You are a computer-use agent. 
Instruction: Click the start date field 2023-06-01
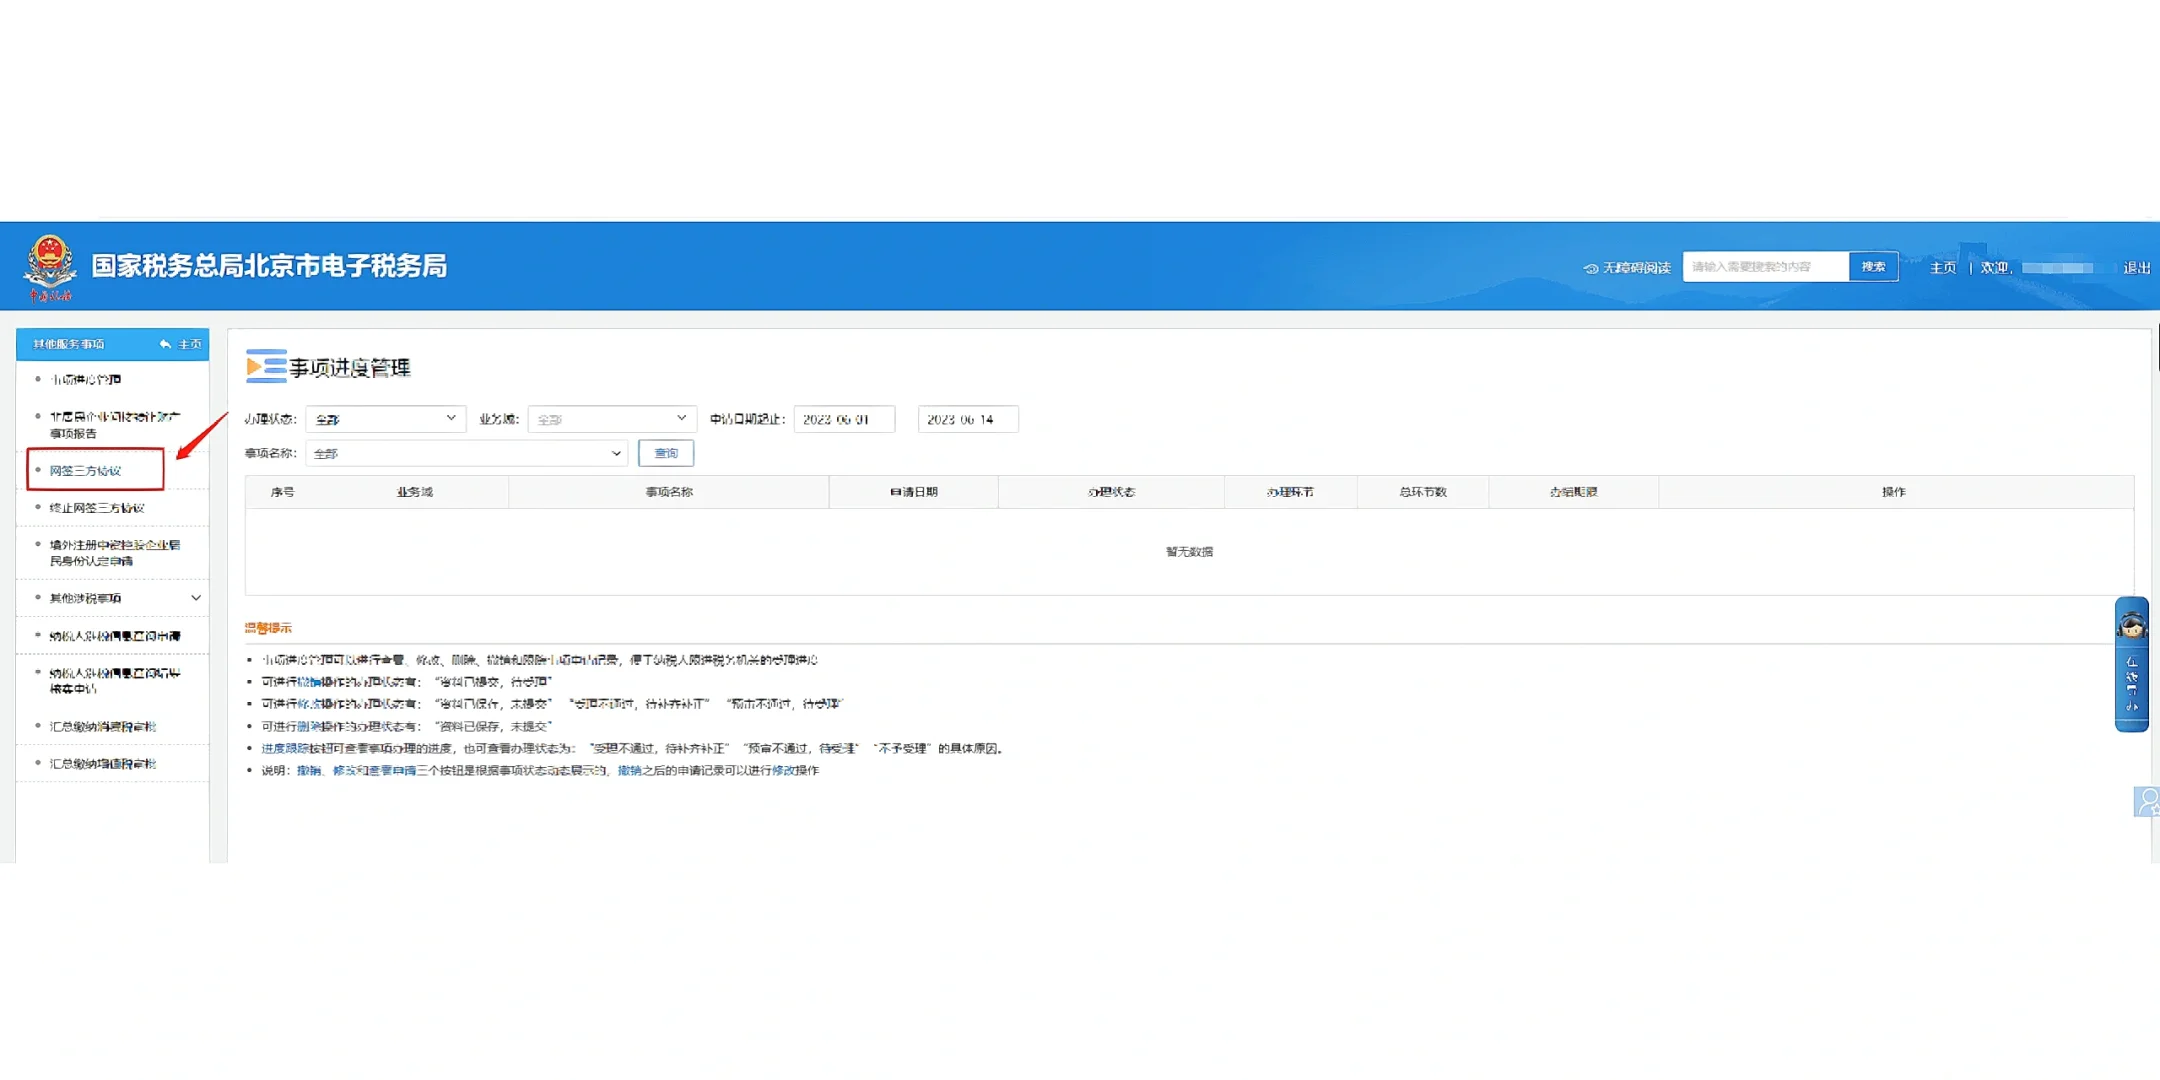843,419
